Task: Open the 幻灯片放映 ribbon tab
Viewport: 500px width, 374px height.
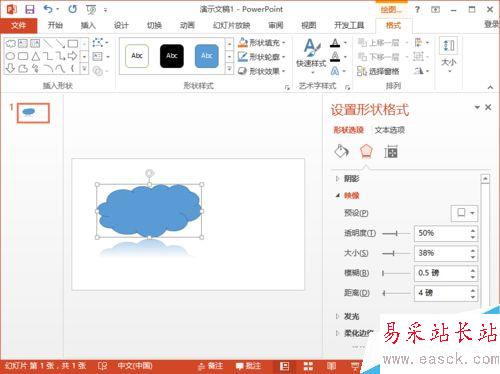Action: pyautogui.click(x=231, y=25)
